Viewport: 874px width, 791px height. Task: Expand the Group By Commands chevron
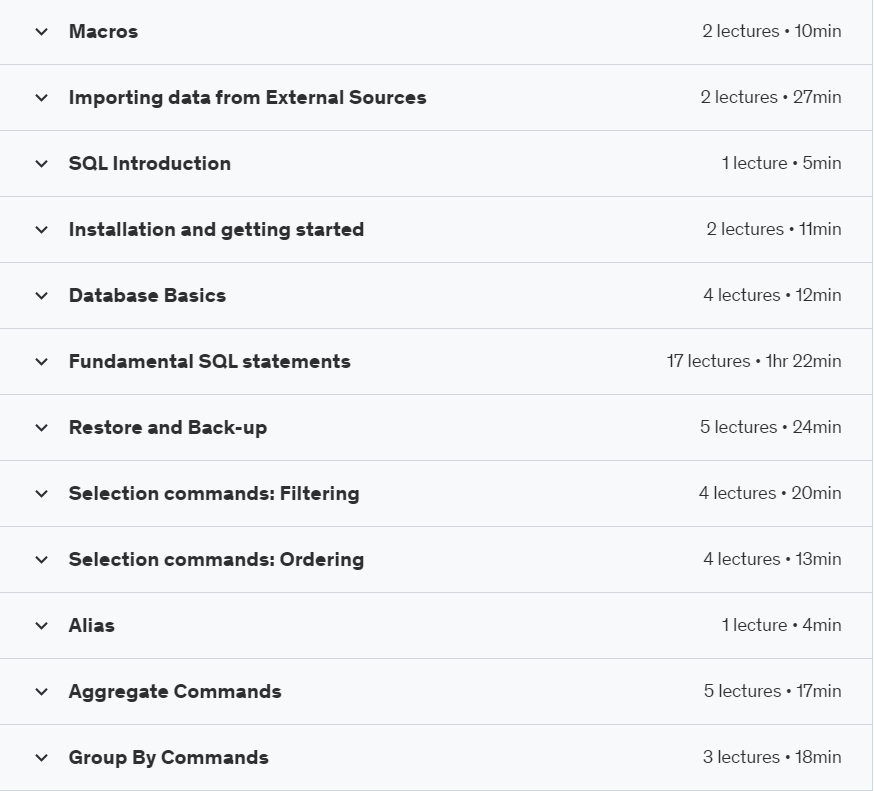click(41, 758)
